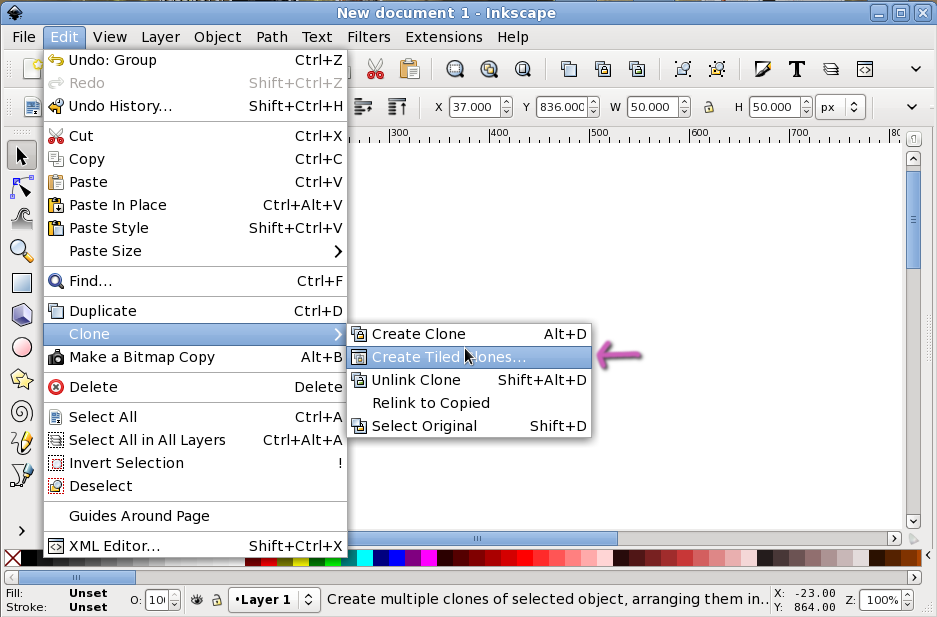Pick the magenta palette swatch
The height and width of the screenshot is (617, 937).
click(x=429, y=558)
